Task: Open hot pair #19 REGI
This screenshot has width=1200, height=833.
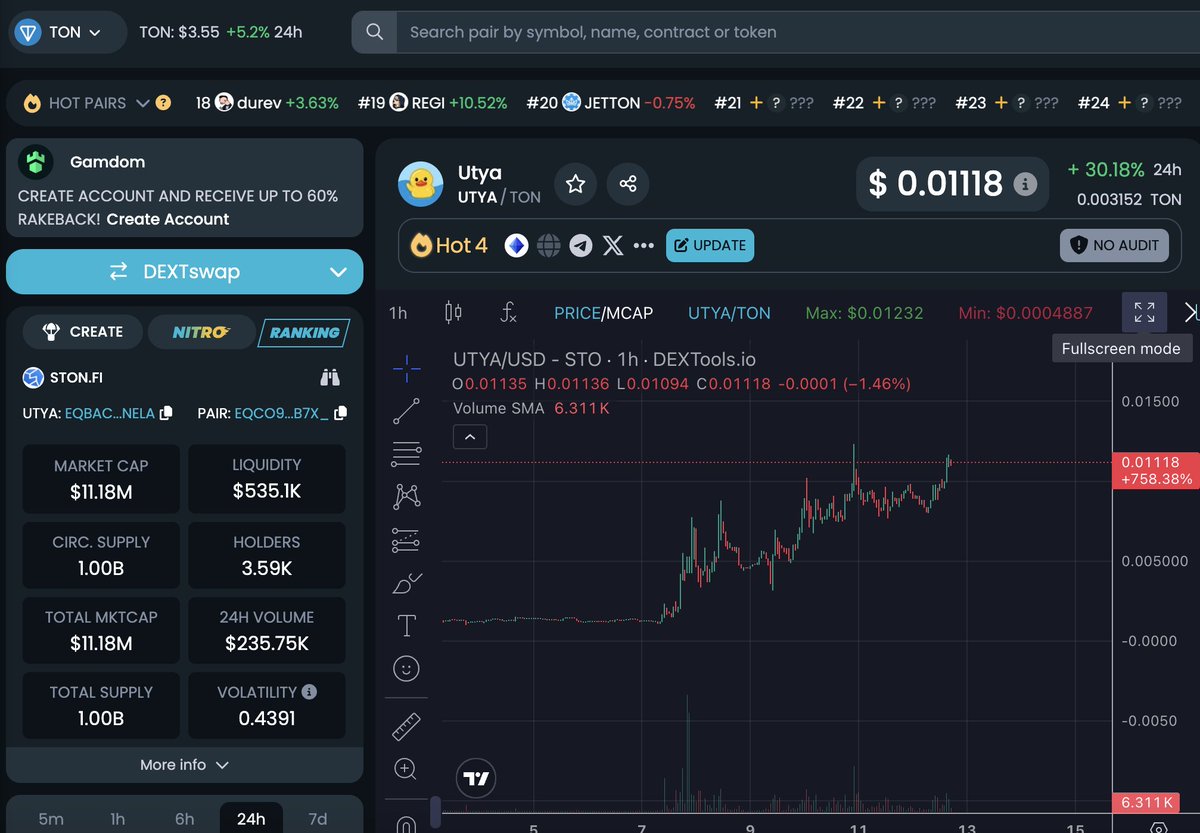Action: tap(432, 103)
